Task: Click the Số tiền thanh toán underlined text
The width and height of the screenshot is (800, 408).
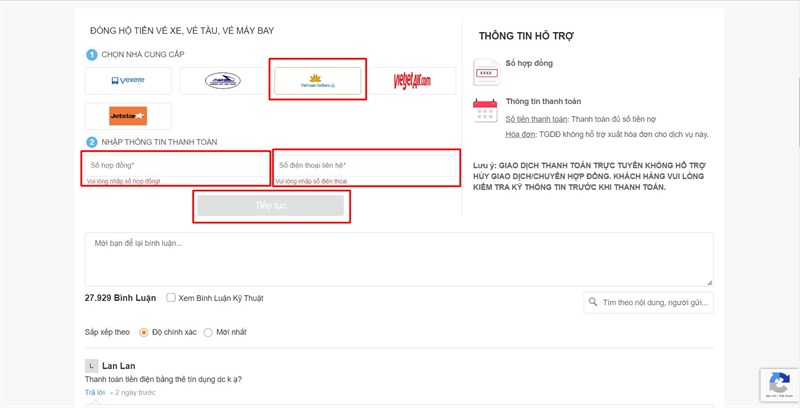Action: click(x=532, y=119)
